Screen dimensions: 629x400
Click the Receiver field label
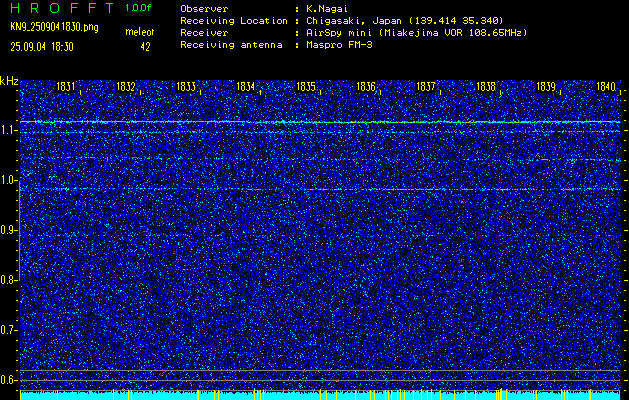coord(204,33)
